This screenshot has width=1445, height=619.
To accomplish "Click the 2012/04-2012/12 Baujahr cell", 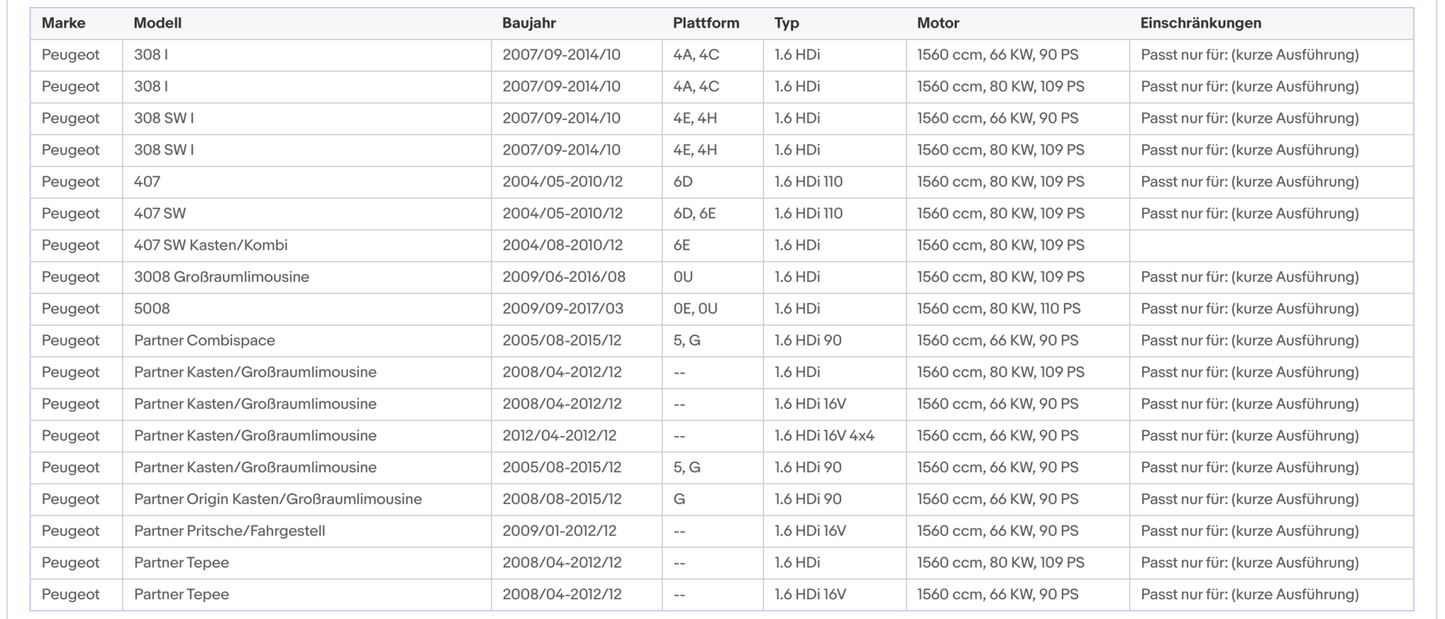I will pos(560,436).
